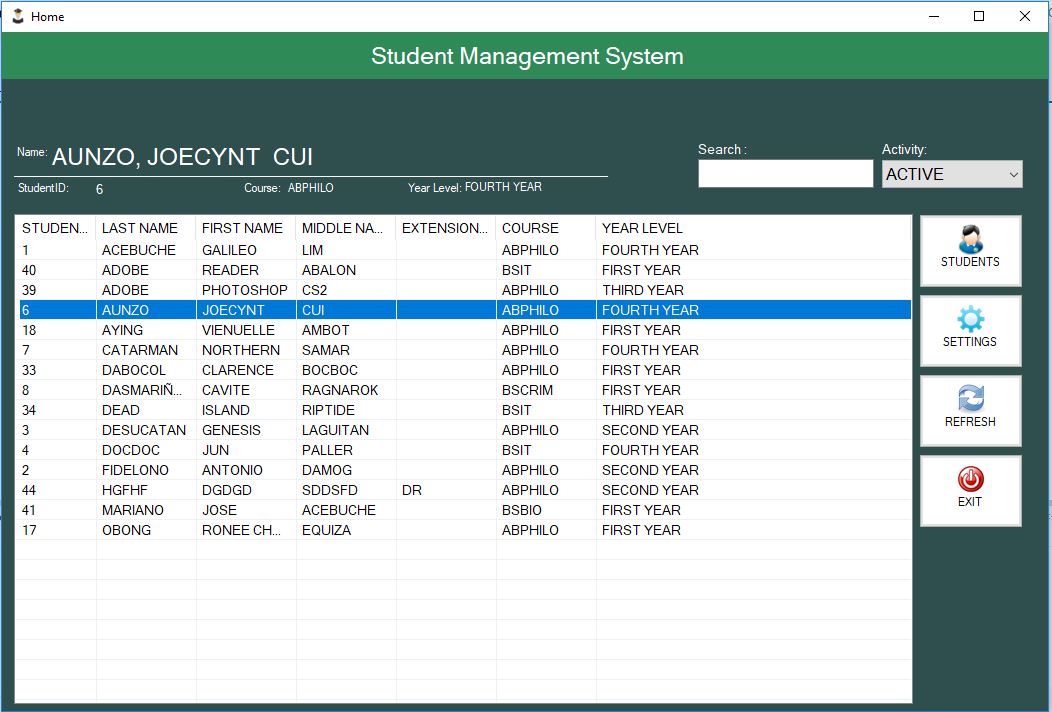Sort by LAST NAME column header

pos(140,228)
